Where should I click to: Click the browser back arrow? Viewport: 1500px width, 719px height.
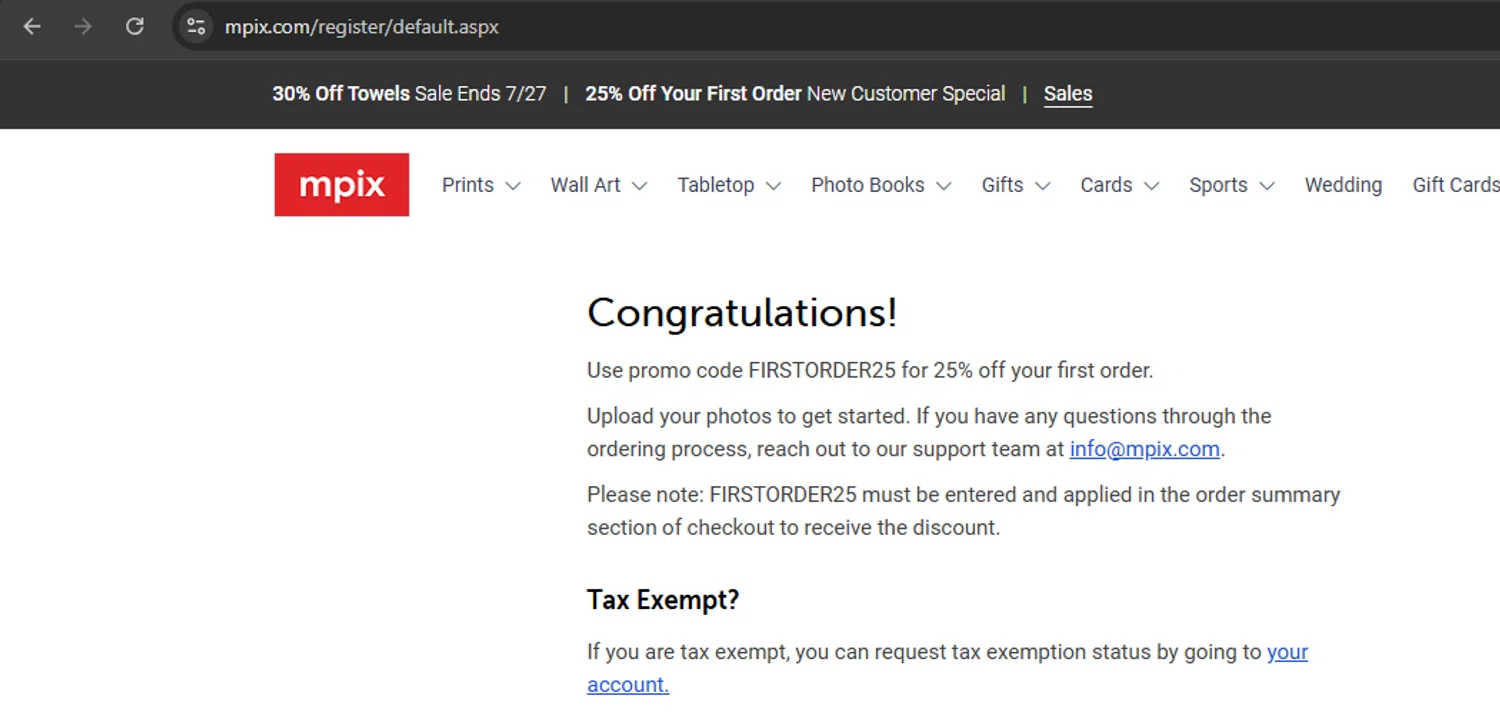coord(32,27)
